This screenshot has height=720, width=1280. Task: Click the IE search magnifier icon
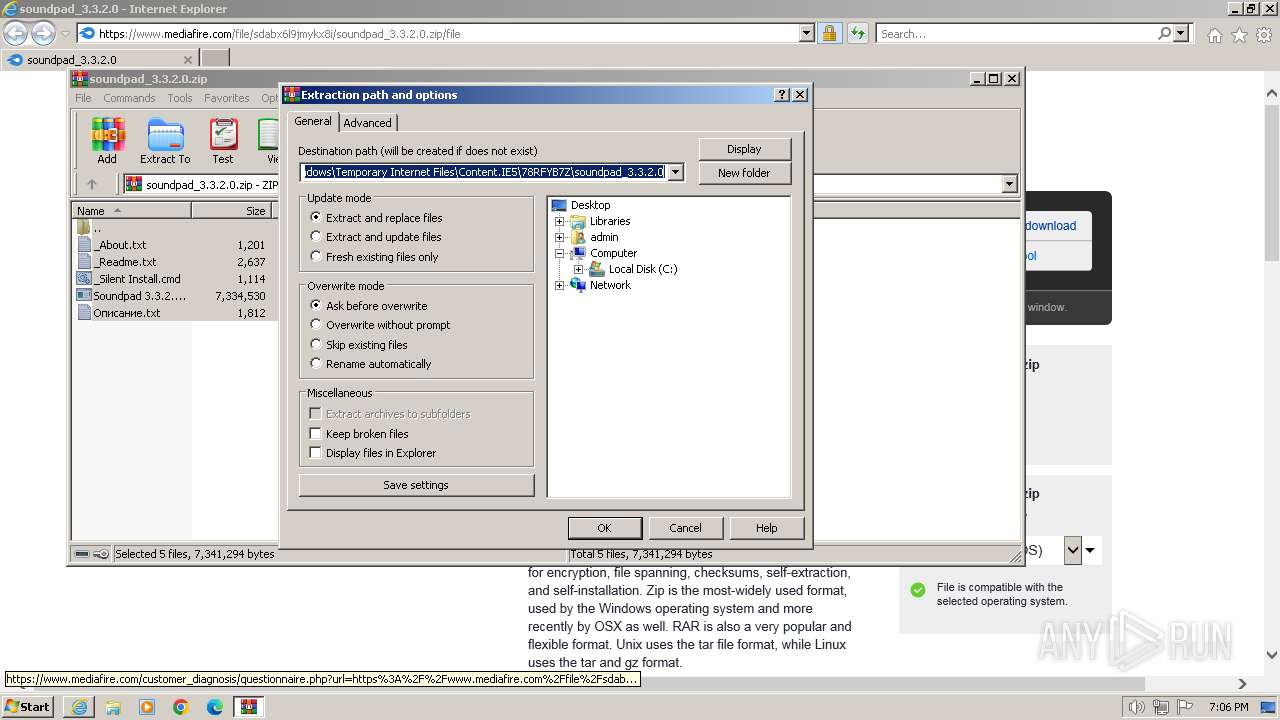[x=1164, y=33]
